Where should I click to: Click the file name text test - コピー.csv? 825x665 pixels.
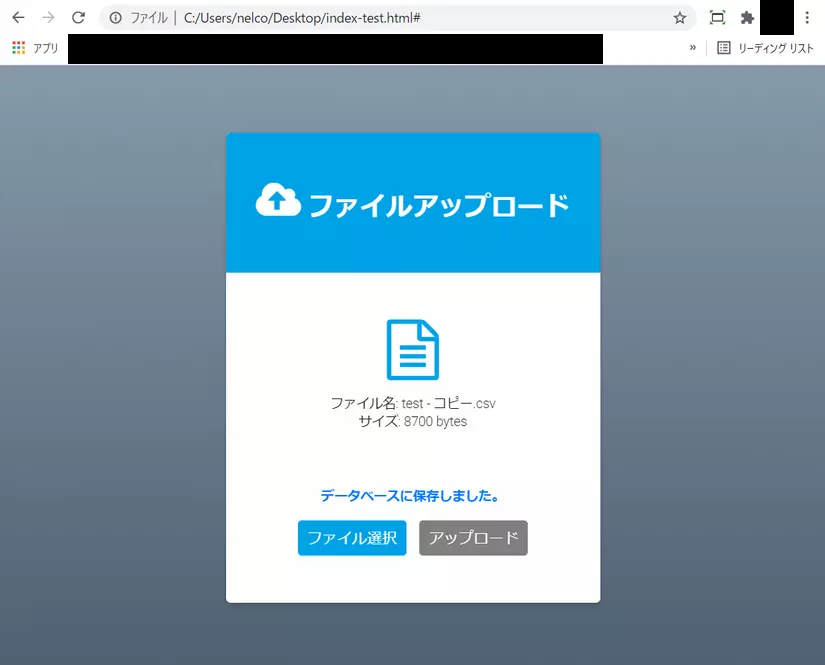point(448,404)
